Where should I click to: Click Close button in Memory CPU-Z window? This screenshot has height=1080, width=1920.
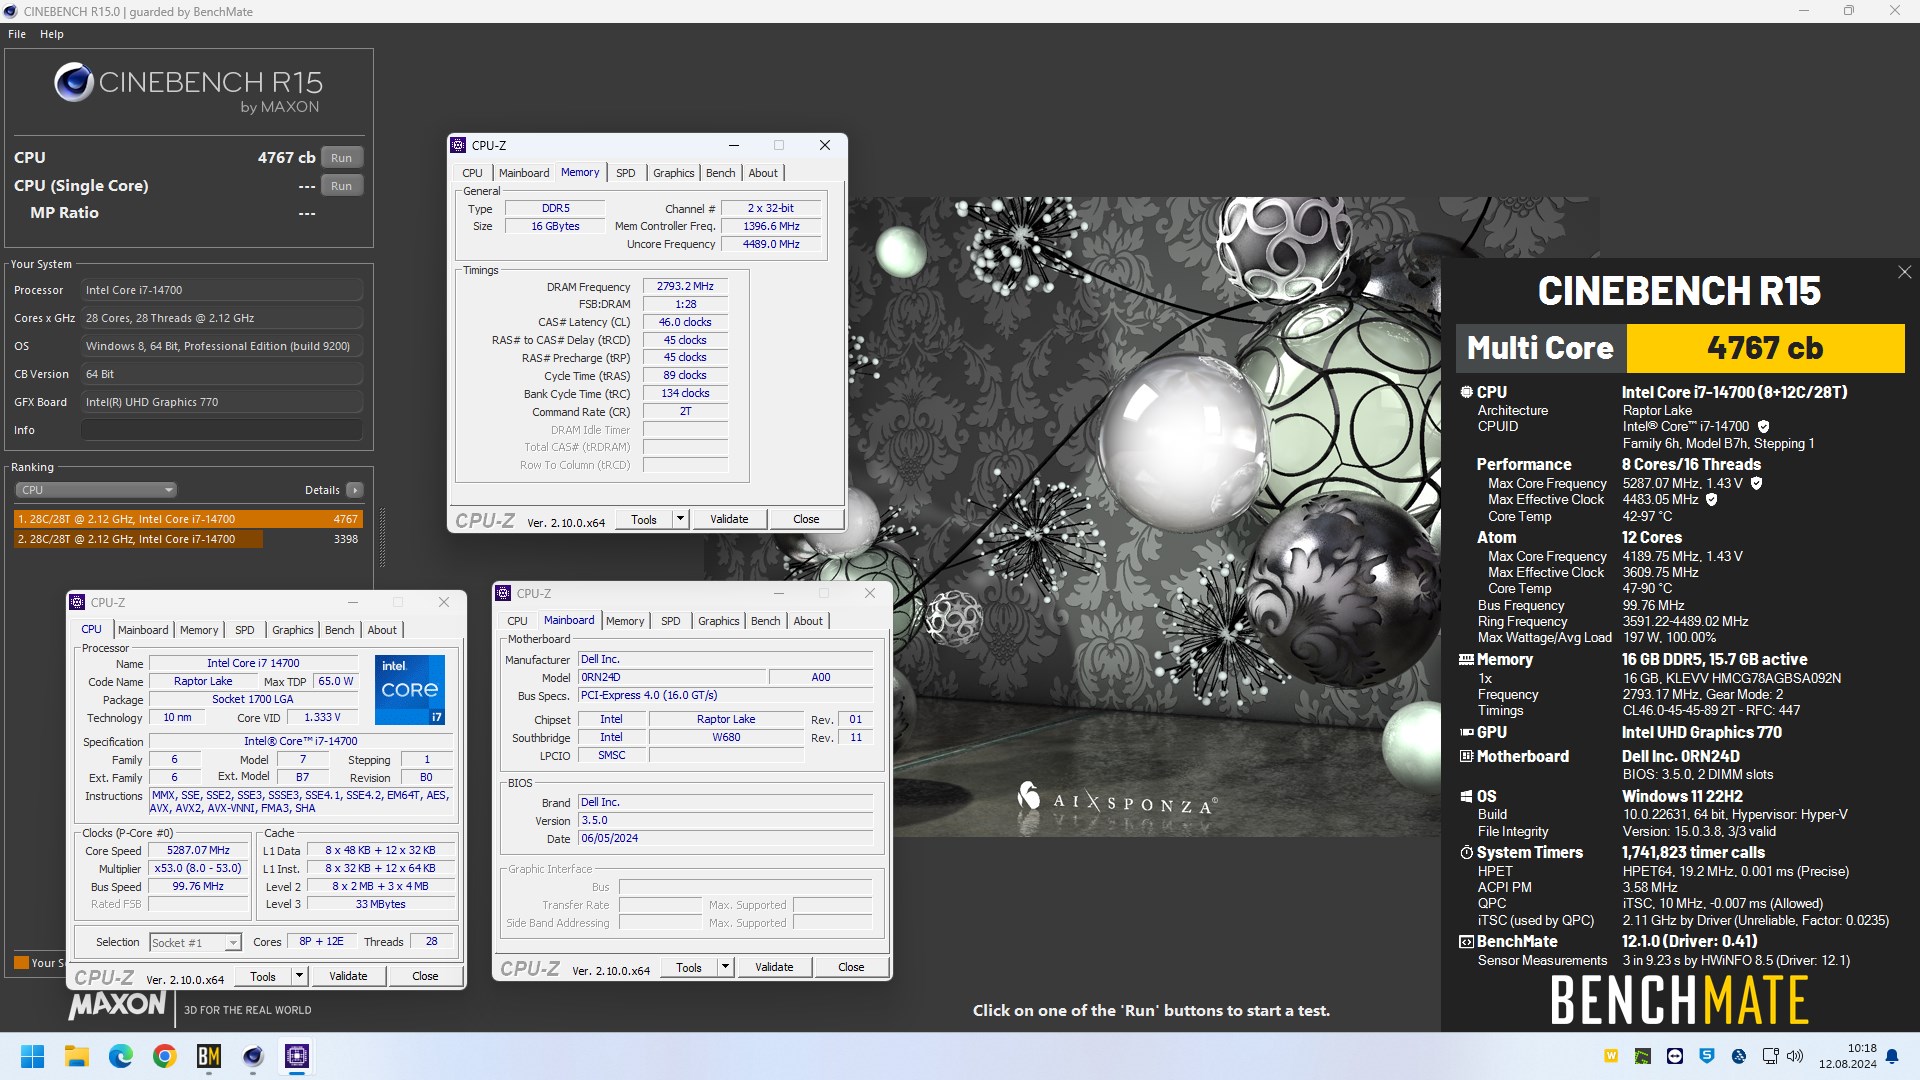tap(806, 519)
